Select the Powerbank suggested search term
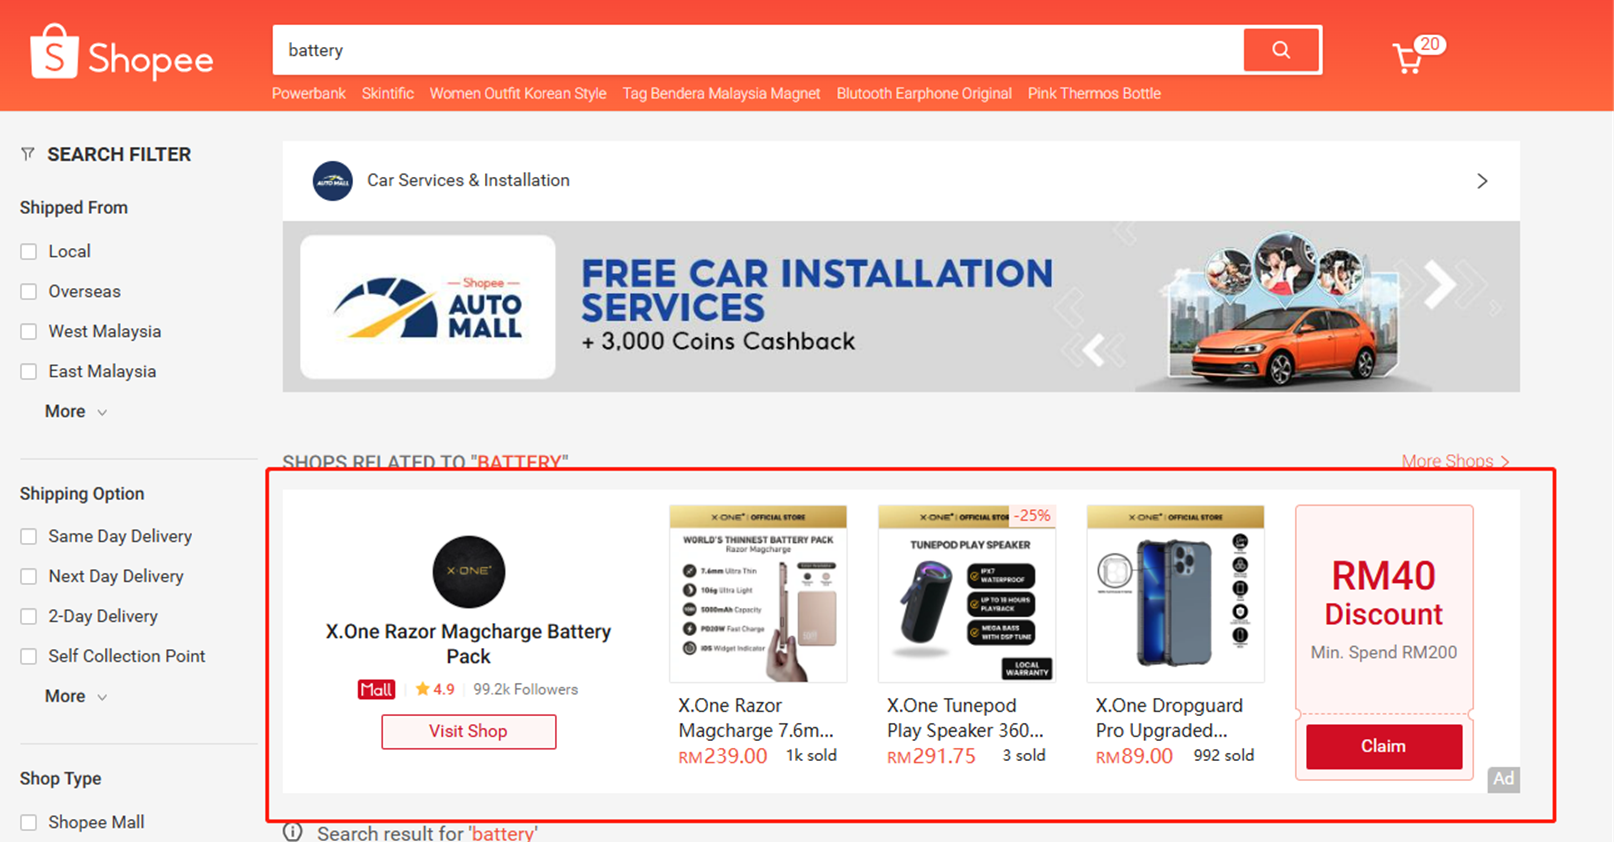This screenshot has height=842, width=1614. [x=309, y=93]
